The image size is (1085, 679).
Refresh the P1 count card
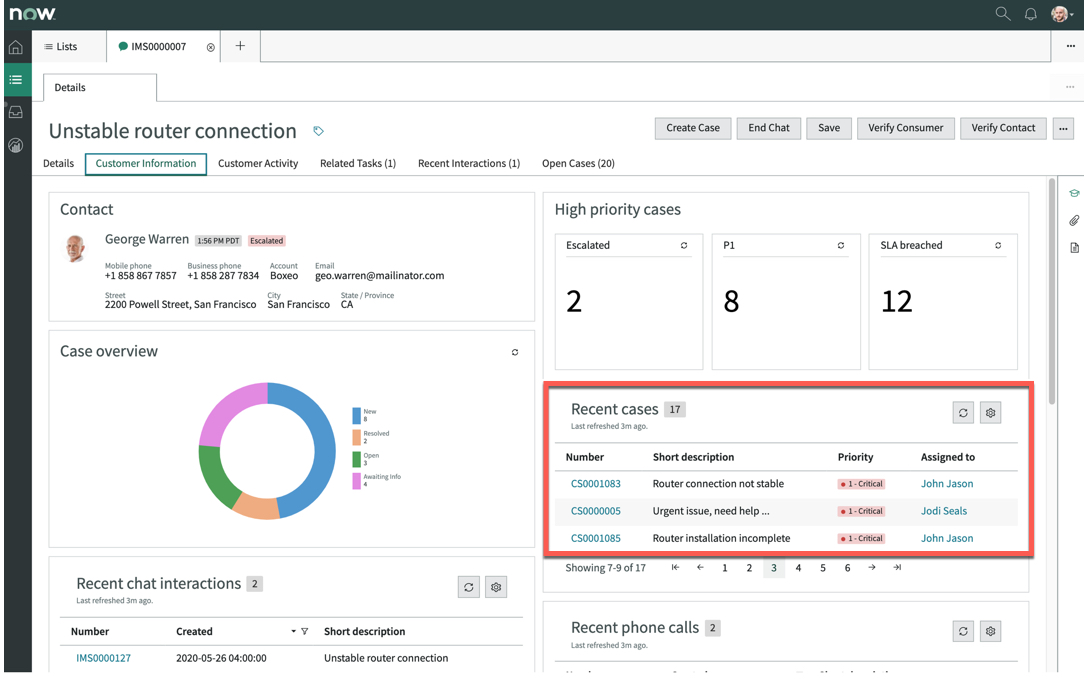pyautogui.click(x=841, y=246)
